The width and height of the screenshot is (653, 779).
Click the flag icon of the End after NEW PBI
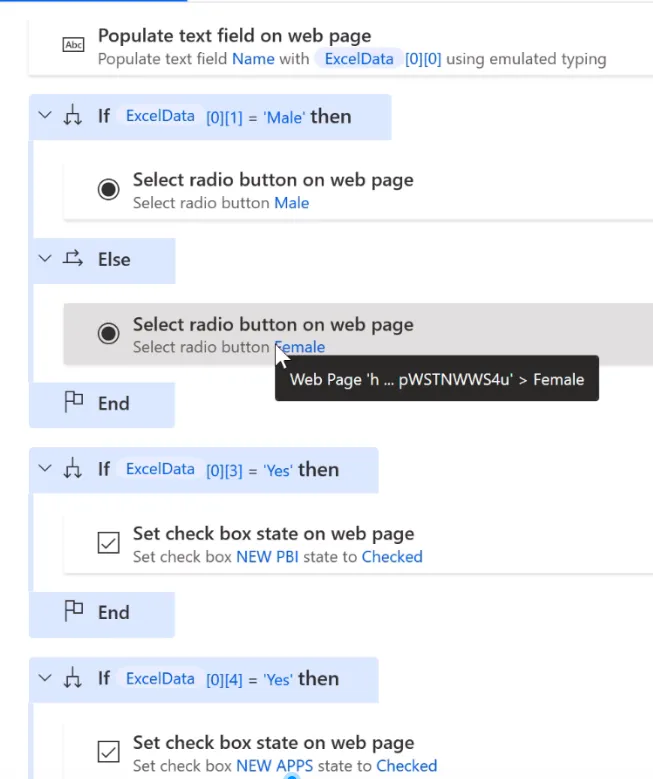[x=74, y=611]
